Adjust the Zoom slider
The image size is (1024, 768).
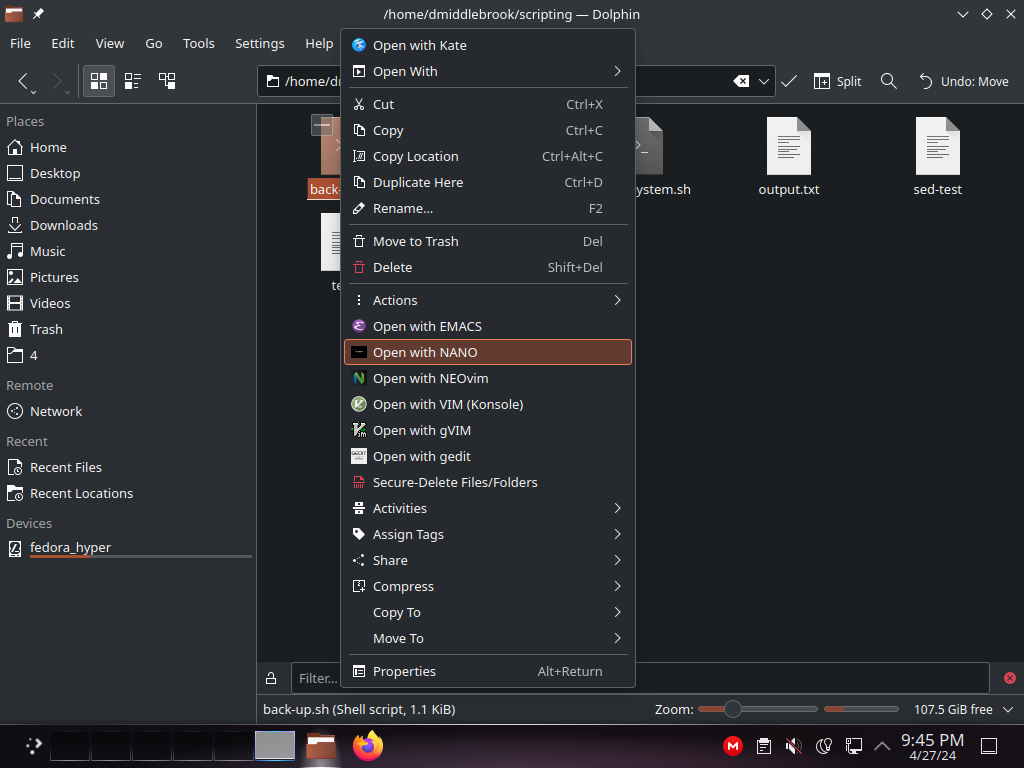pyautogui.click(x=758, y=709)
